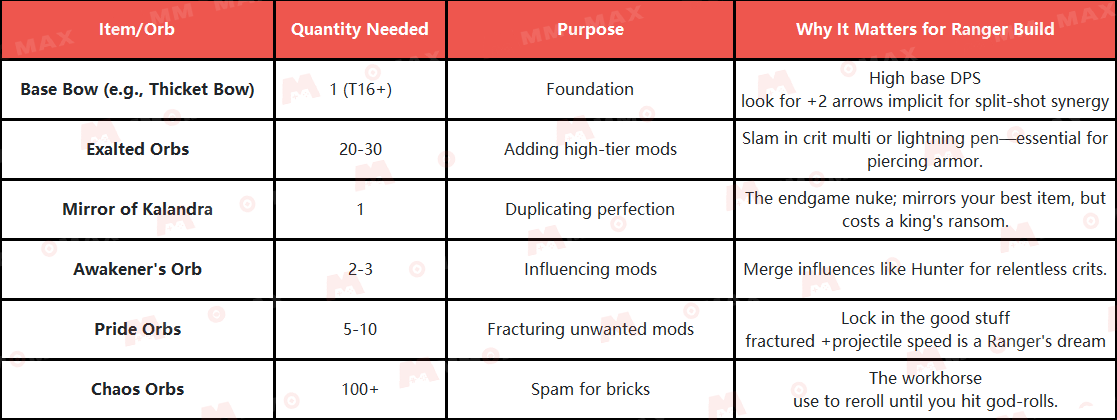The width and height of the screenshot is (1117, 420).
Task: Select the Exalted Orbs row label
Action: (137, 149)
